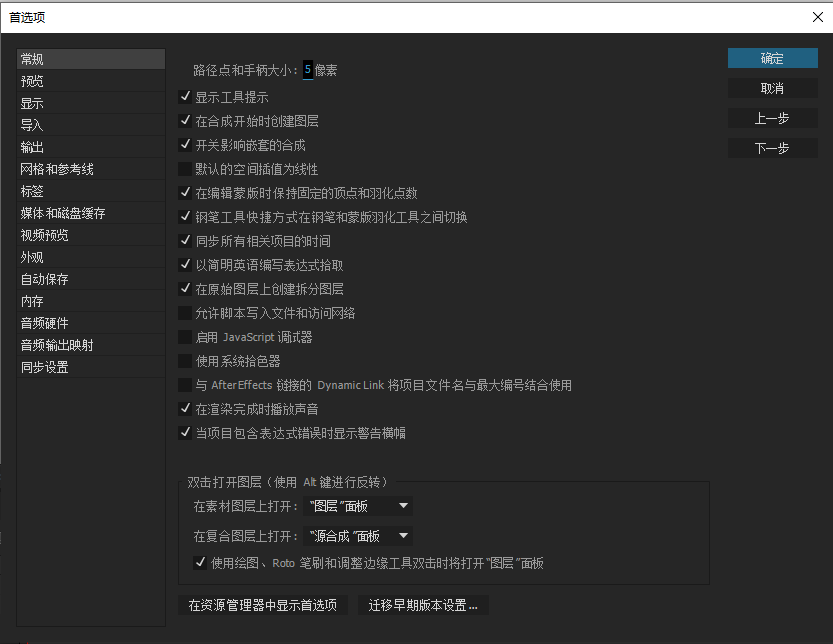Open 在素材图层上打开 dropdown

[358, 506]
